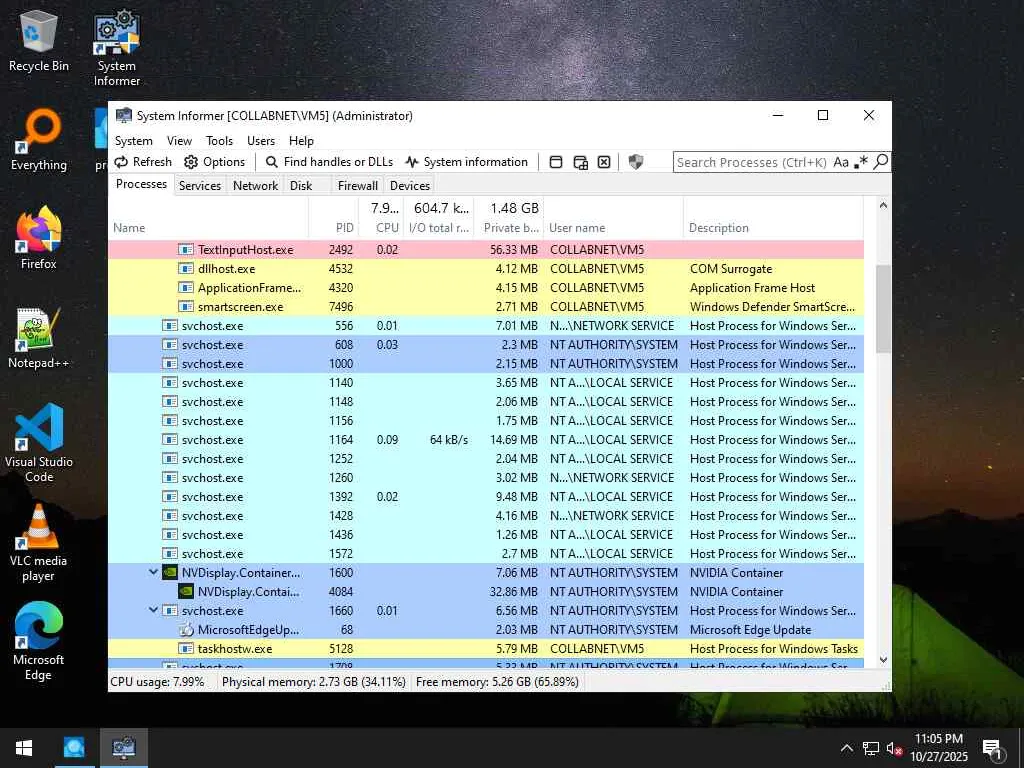Click the find window toolbar icon
Viewport: 1024px width, 768px height.
tap(556, 162)
